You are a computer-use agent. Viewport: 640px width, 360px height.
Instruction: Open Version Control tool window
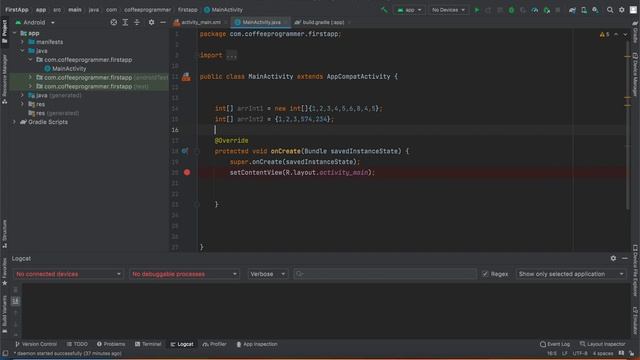36,344
